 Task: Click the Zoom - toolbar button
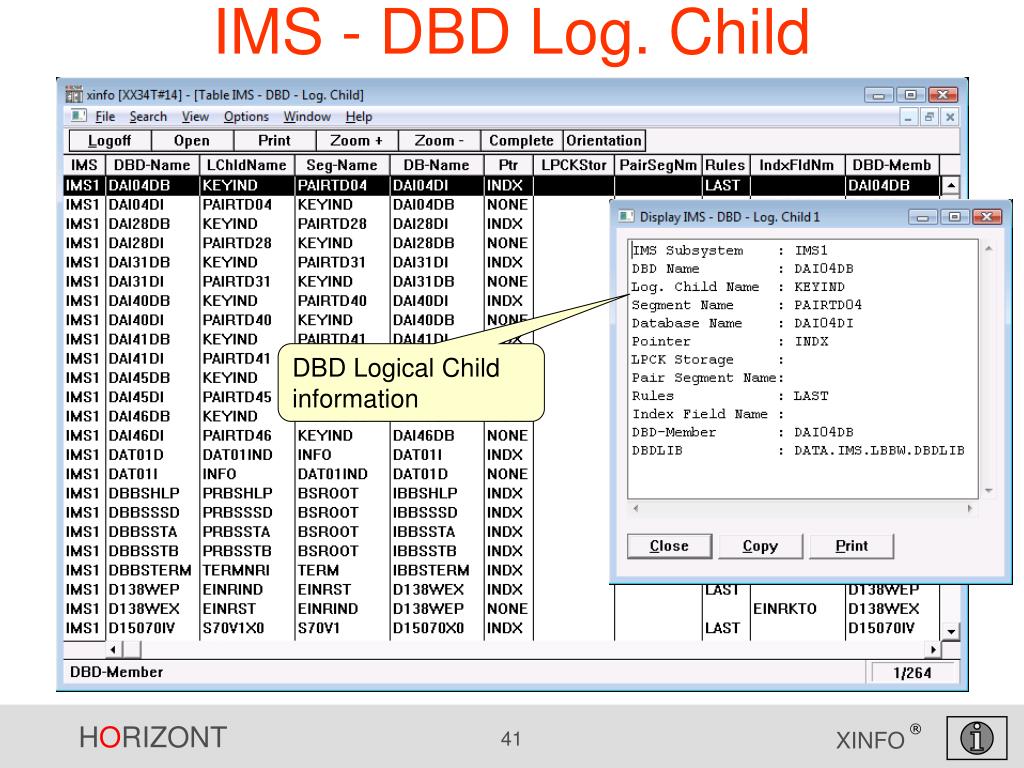(x=439, y=140)
